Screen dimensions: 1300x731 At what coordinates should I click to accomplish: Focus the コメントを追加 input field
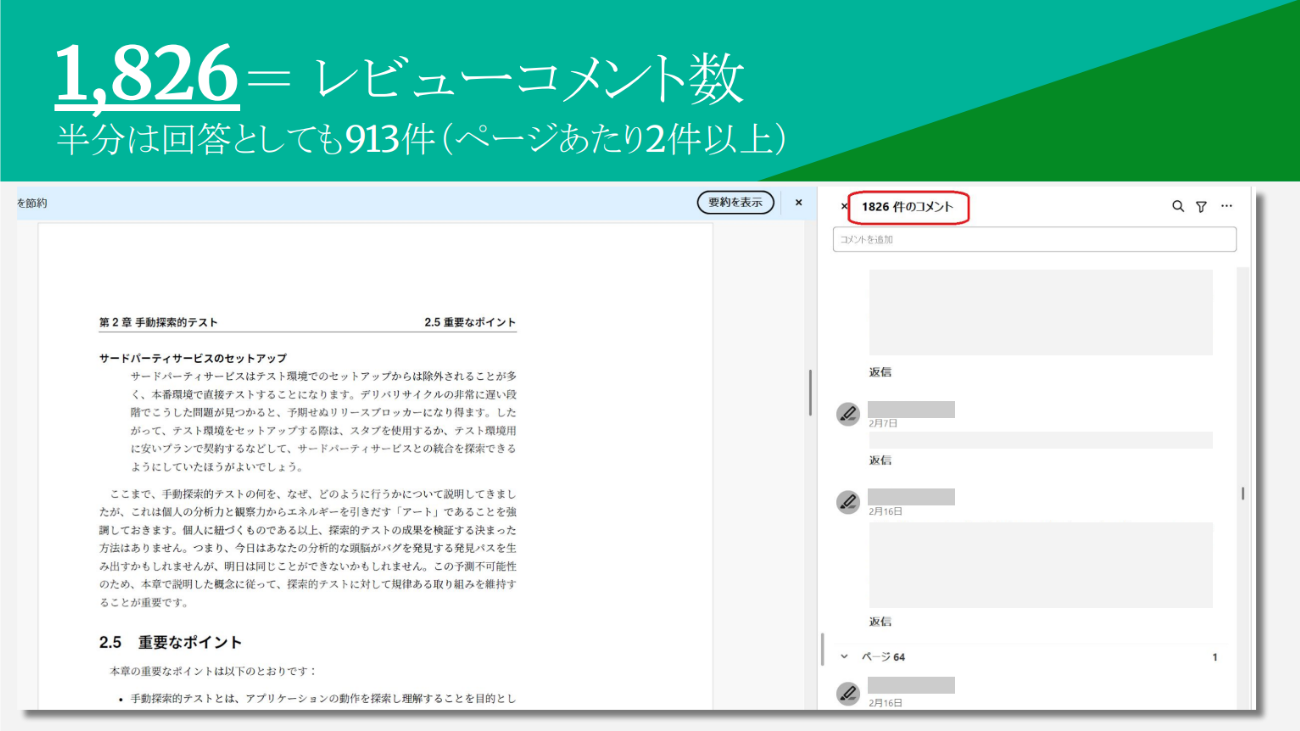1034,240
